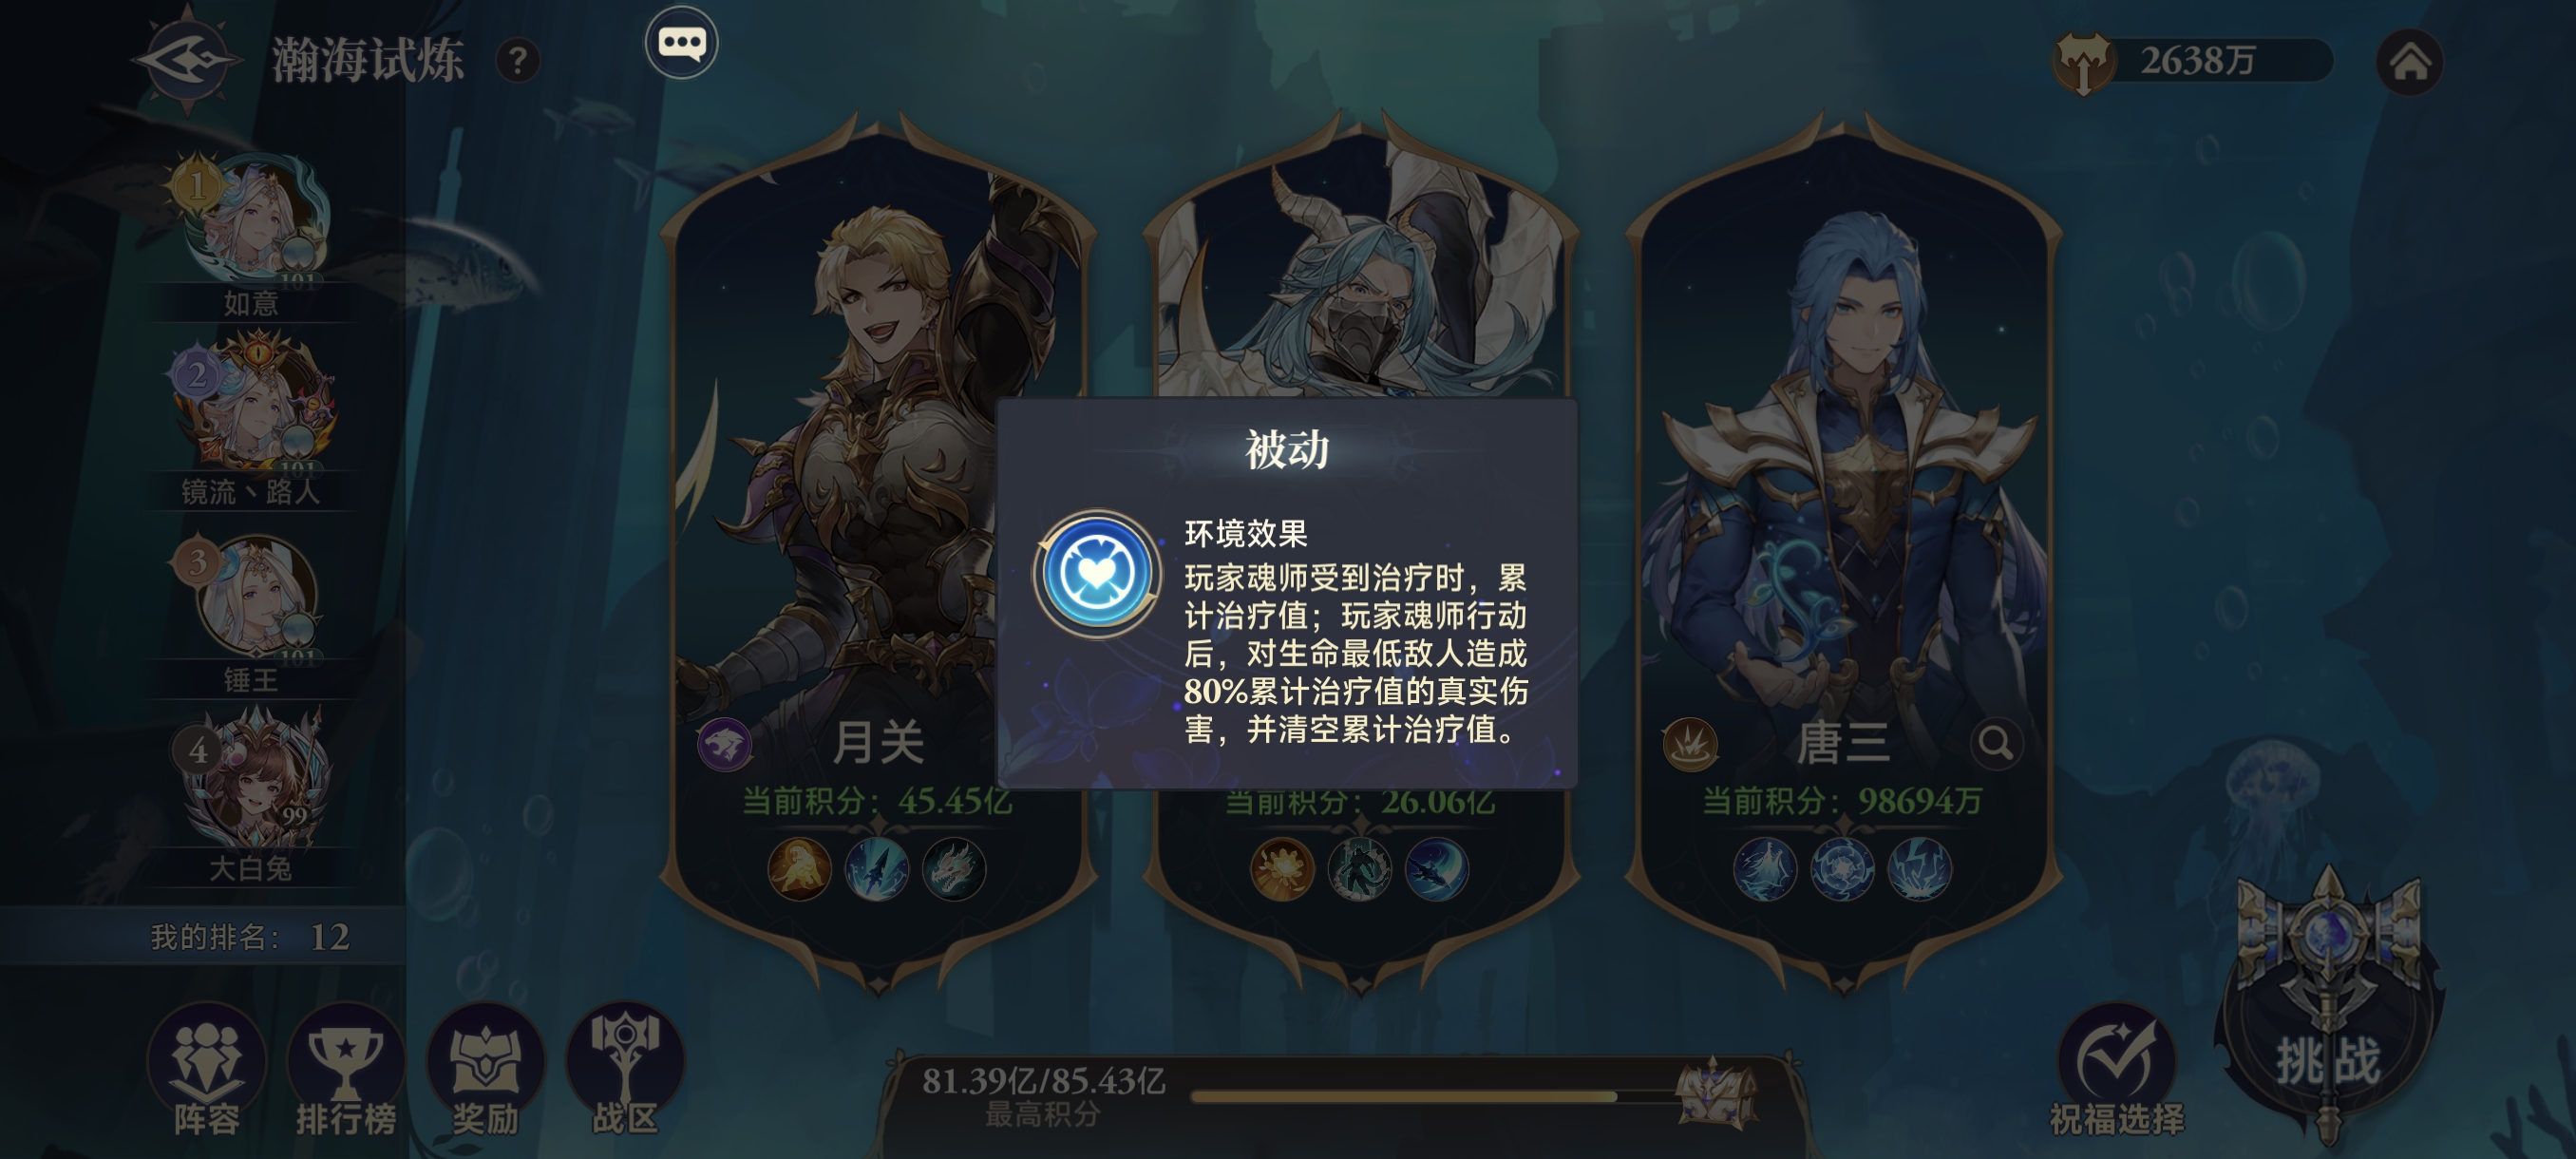Tap the environment effect heart icon
This screenshot has width=2576, height=1159.
coord(1097,574)
